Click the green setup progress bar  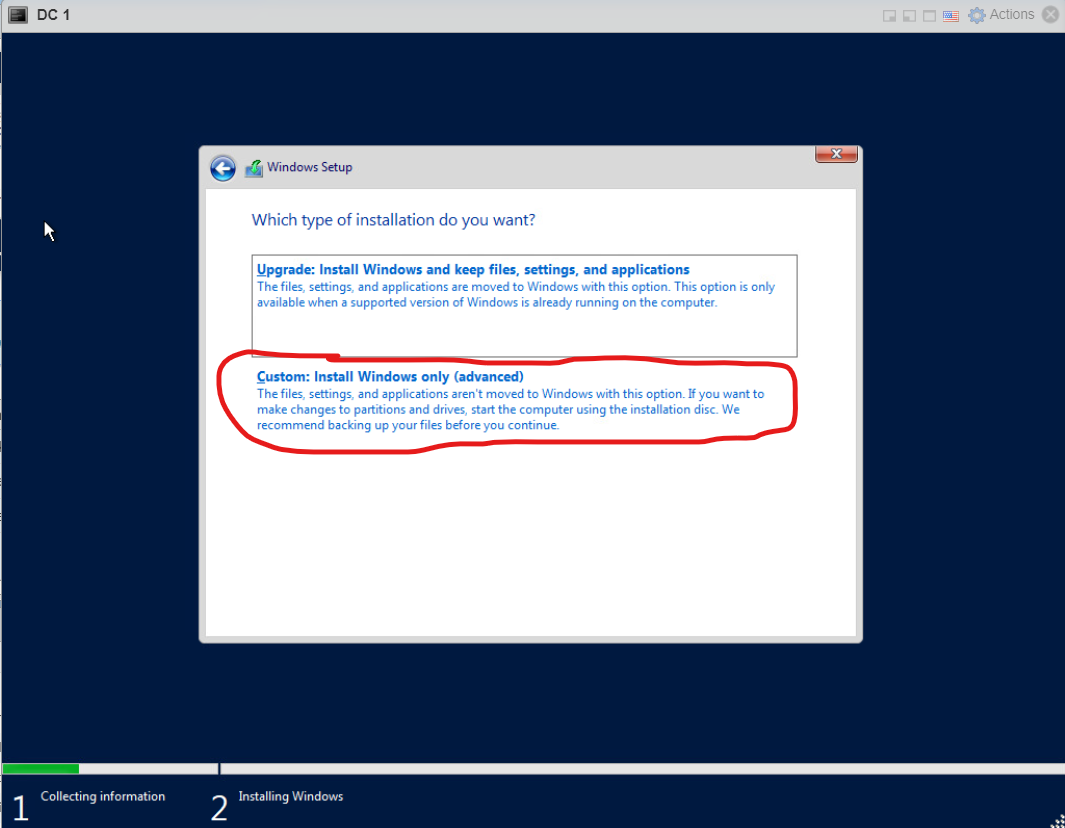(41, 769)
